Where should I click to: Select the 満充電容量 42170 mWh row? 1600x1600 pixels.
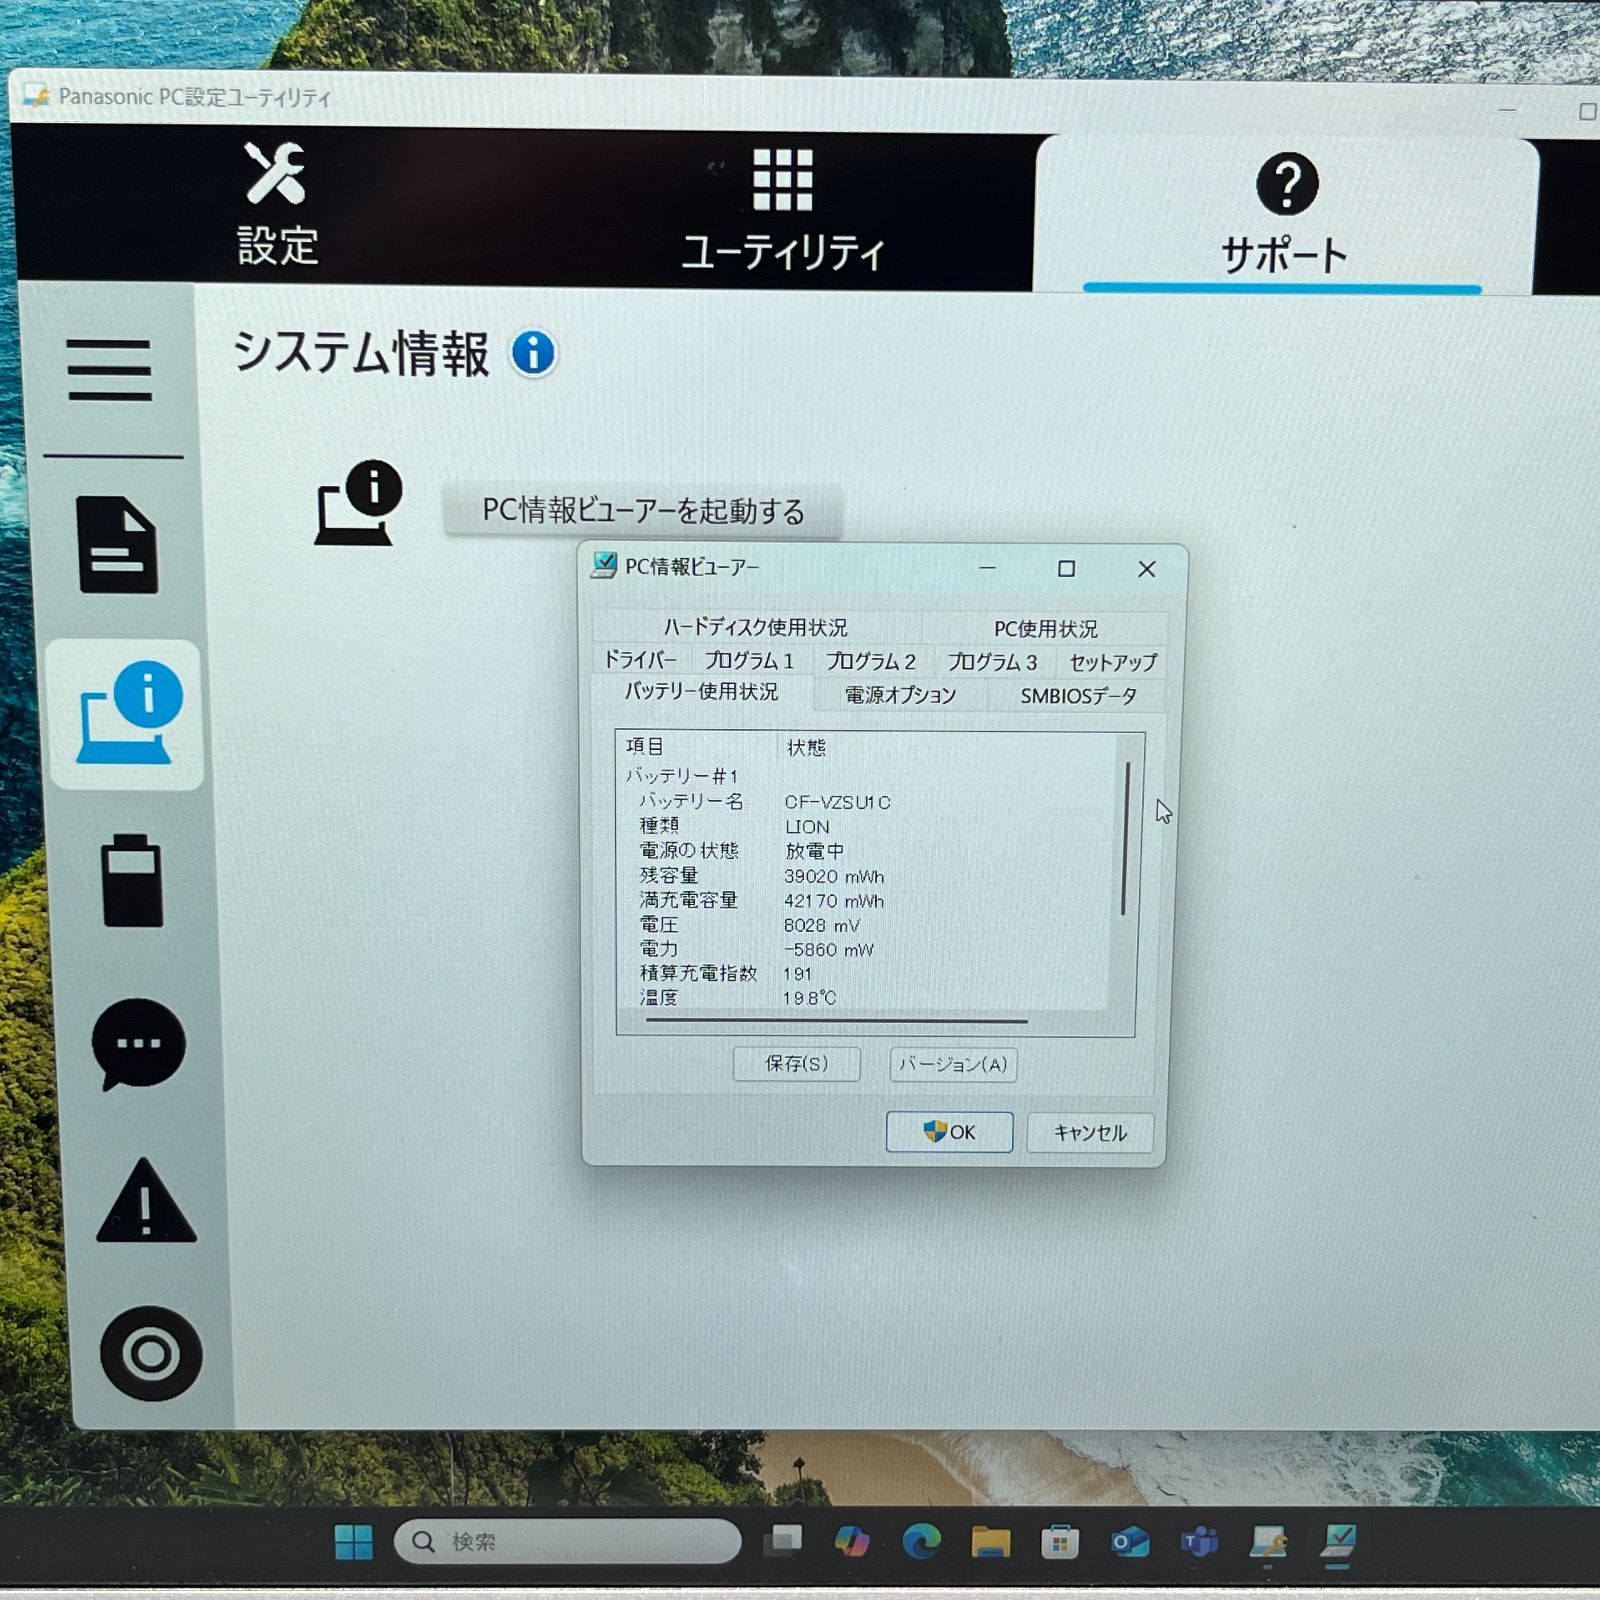(762, 901)
